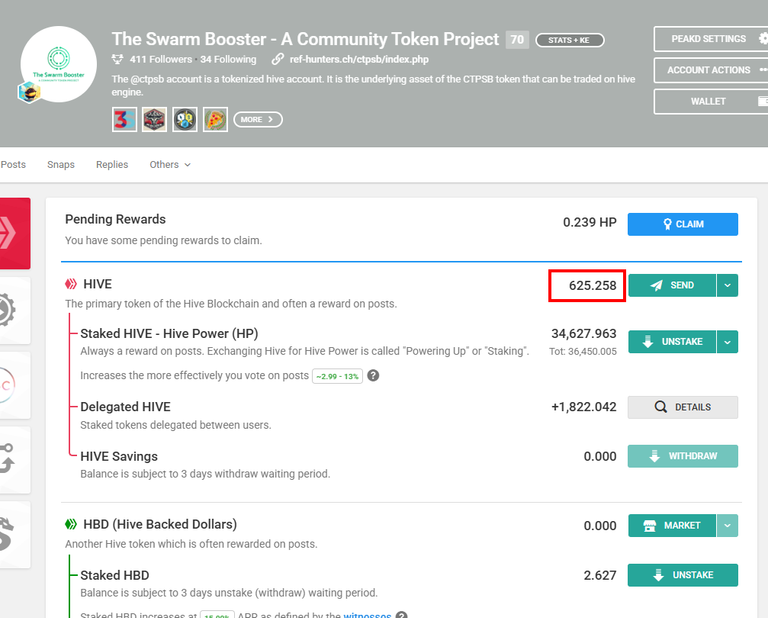Viewport: 768px width, 618px height.
Task: Switch to the Posts tab
Action: pos(13,165)
